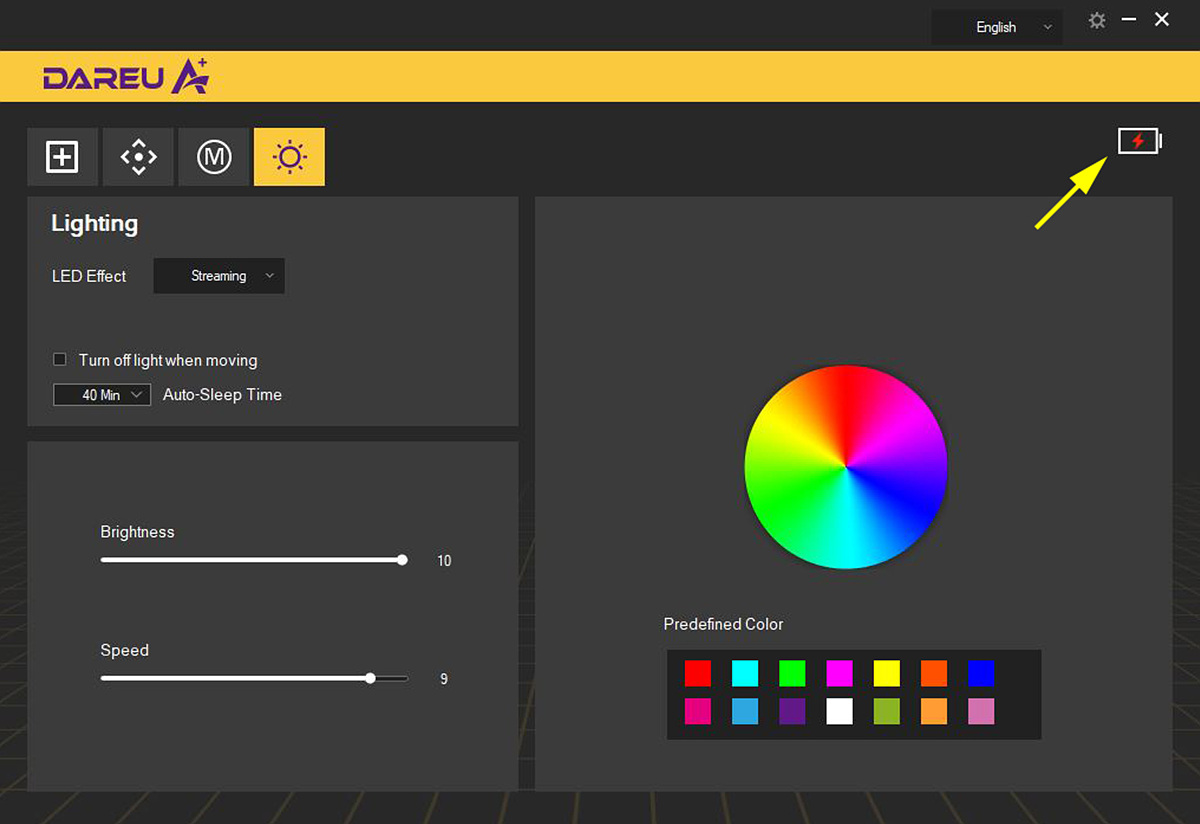Open the 40 Min Auto-Sleep Time dropdown
The height and width of the screenshot is (824, 1200).
pyautogui.click(x=102, y=395)
